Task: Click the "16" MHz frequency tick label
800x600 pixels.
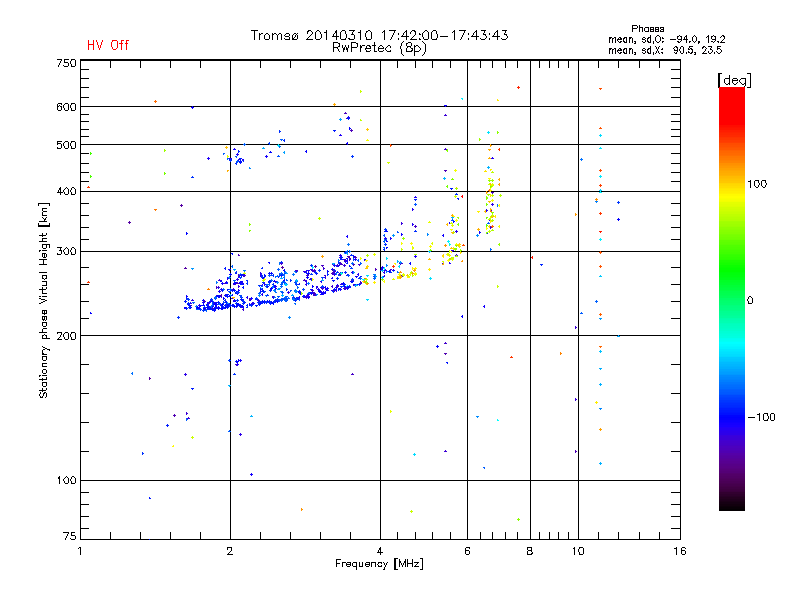Action: click(x=680, y=551)
